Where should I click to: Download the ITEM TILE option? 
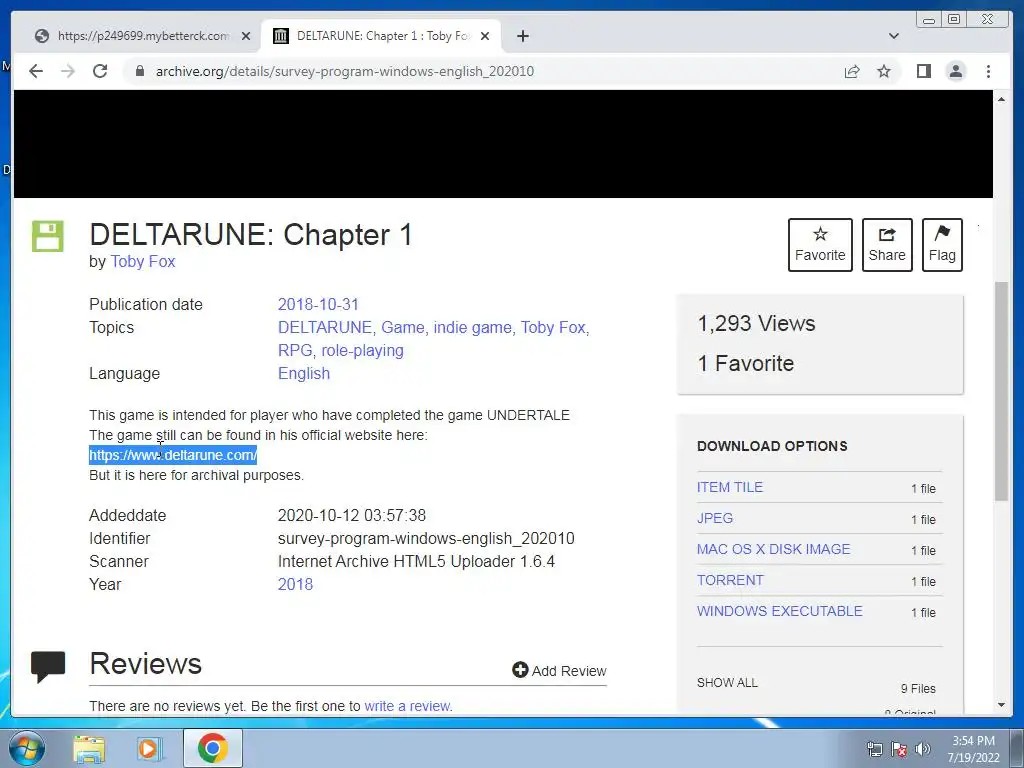pos(729,487)
